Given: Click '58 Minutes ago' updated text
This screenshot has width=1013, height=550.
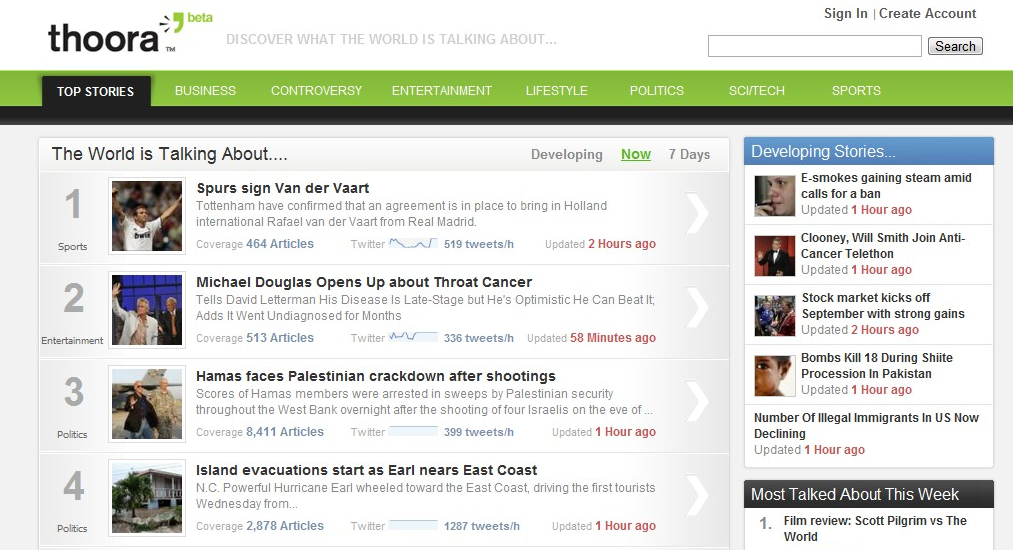Looking at the screenshot, I should (612, 337).
